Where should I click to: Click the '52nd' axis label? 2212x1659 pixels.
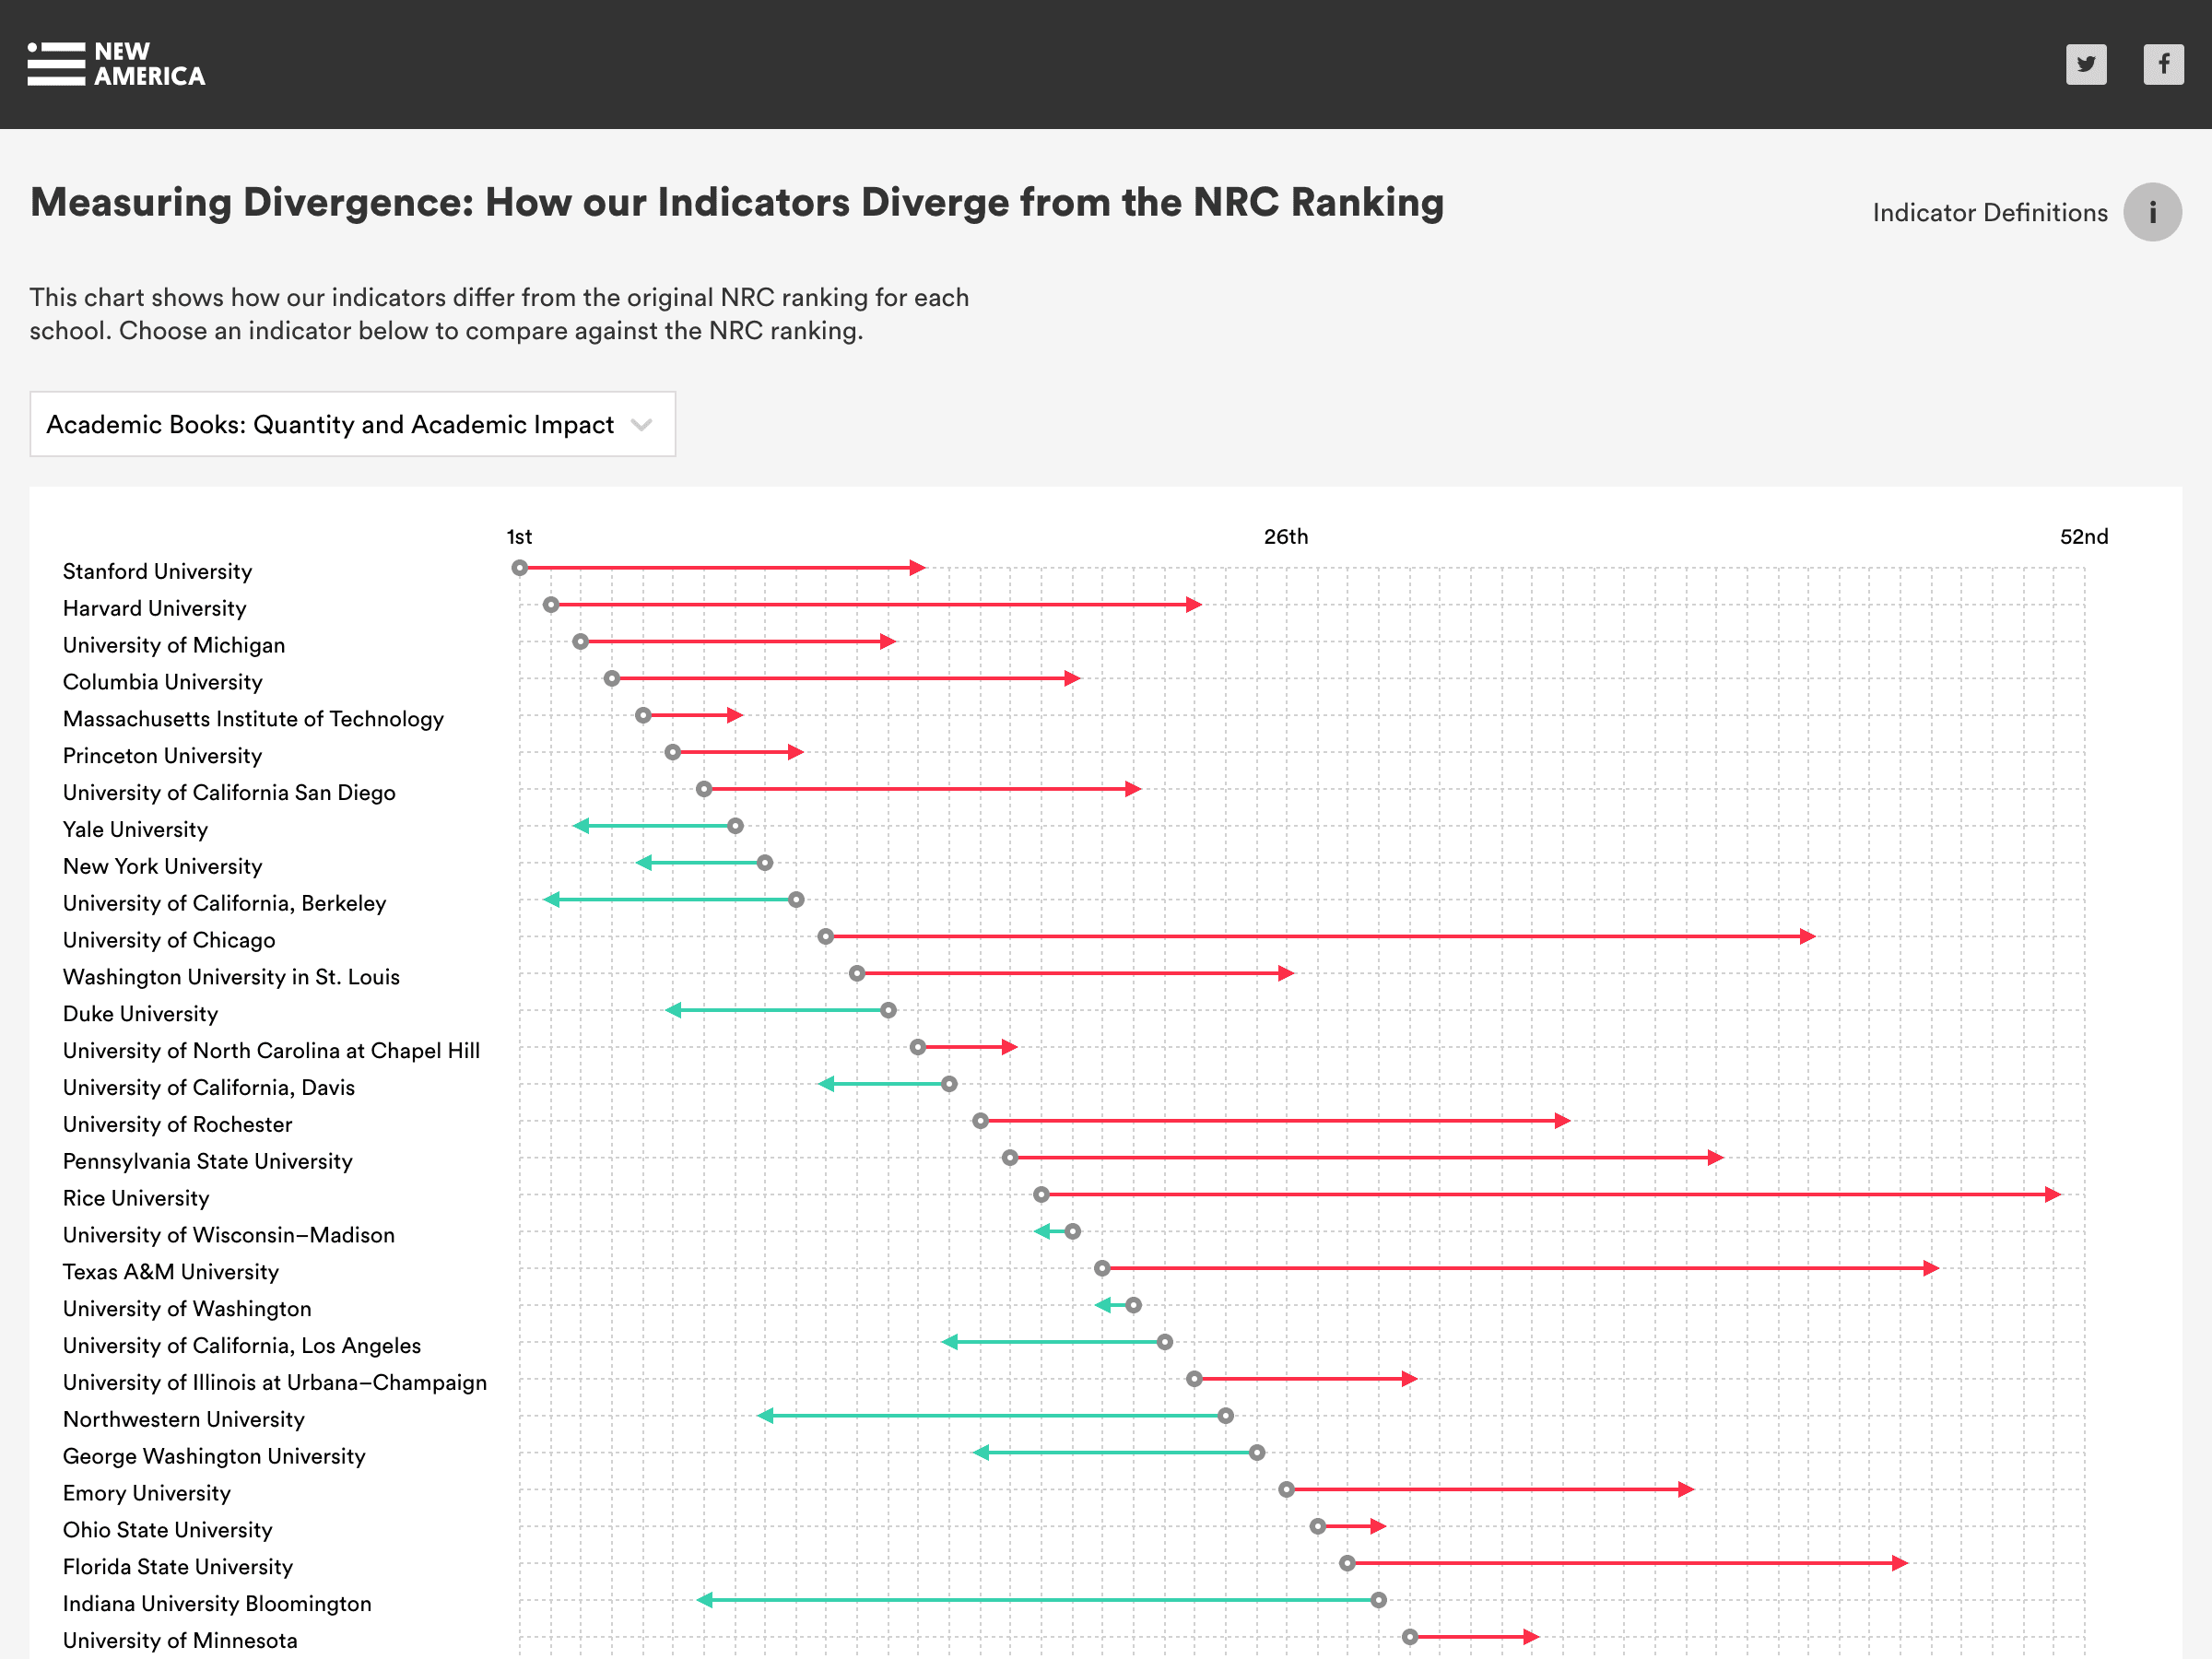[x=2084, y=537]
